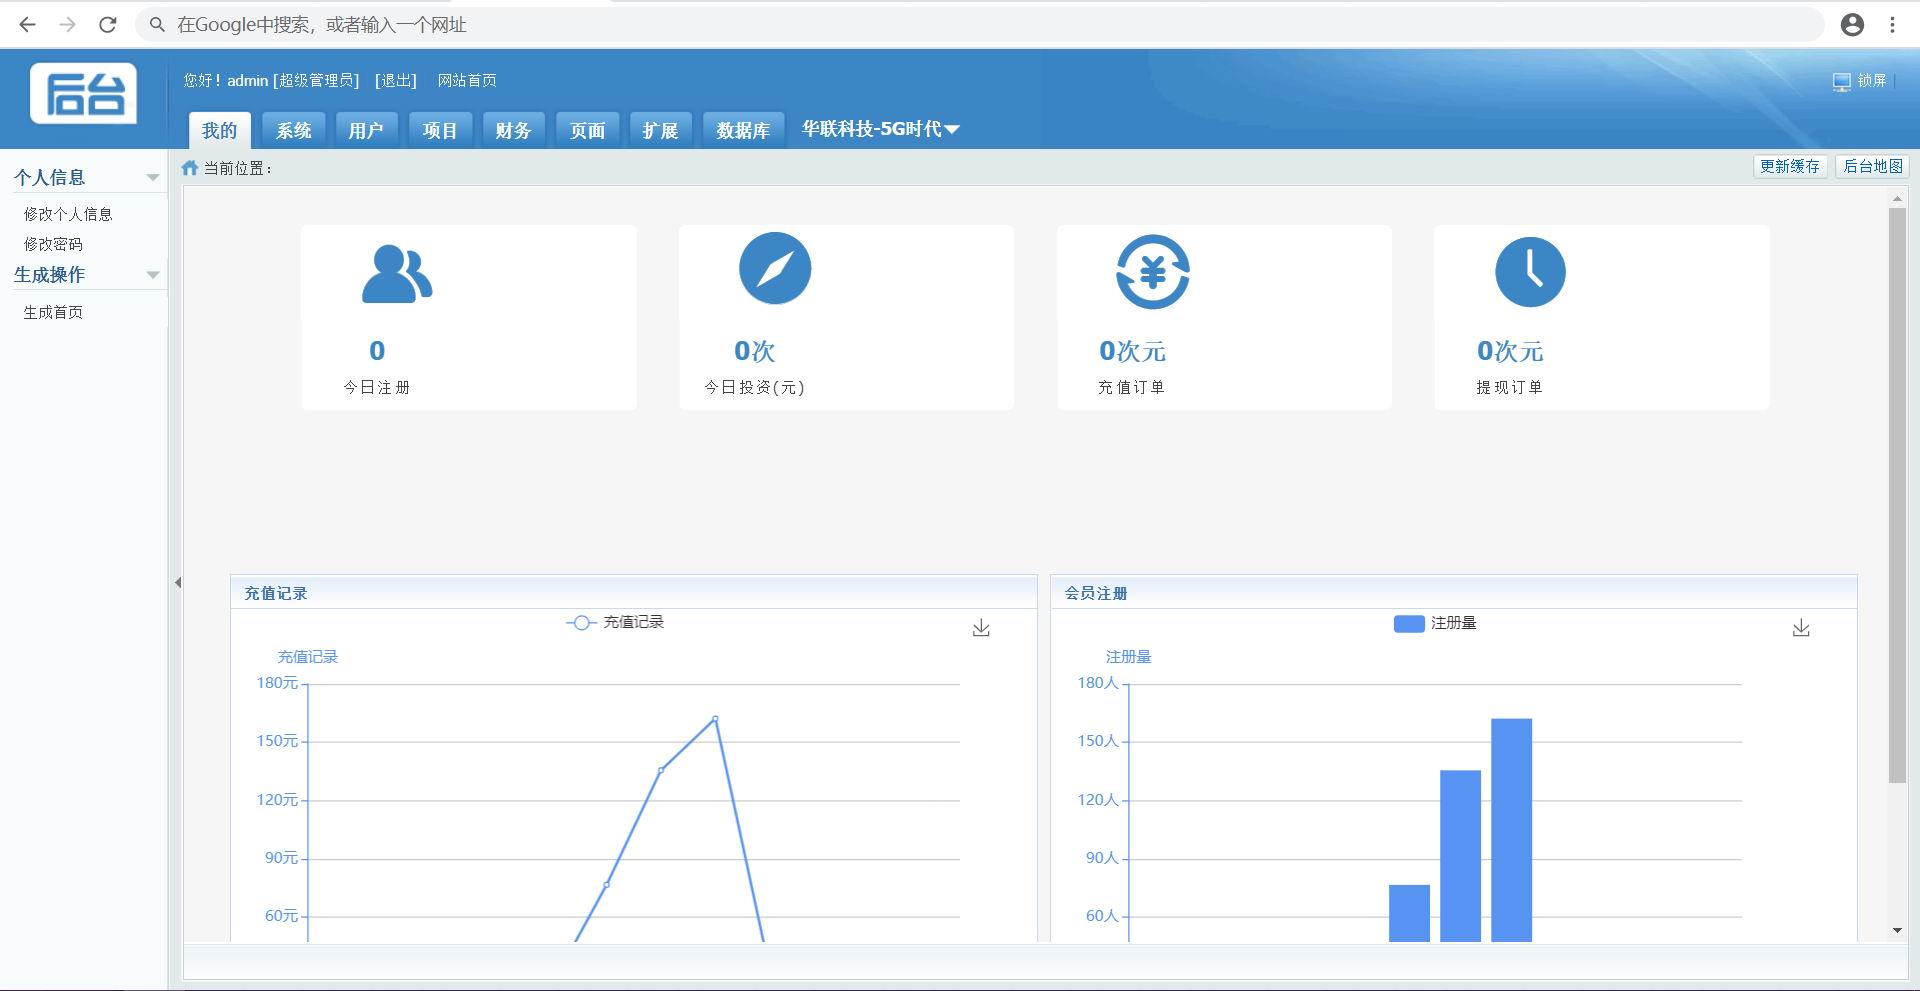1920x991 pixels.
Task: Click the home icon beside 当前位置
Action: (x=190, y=168)
